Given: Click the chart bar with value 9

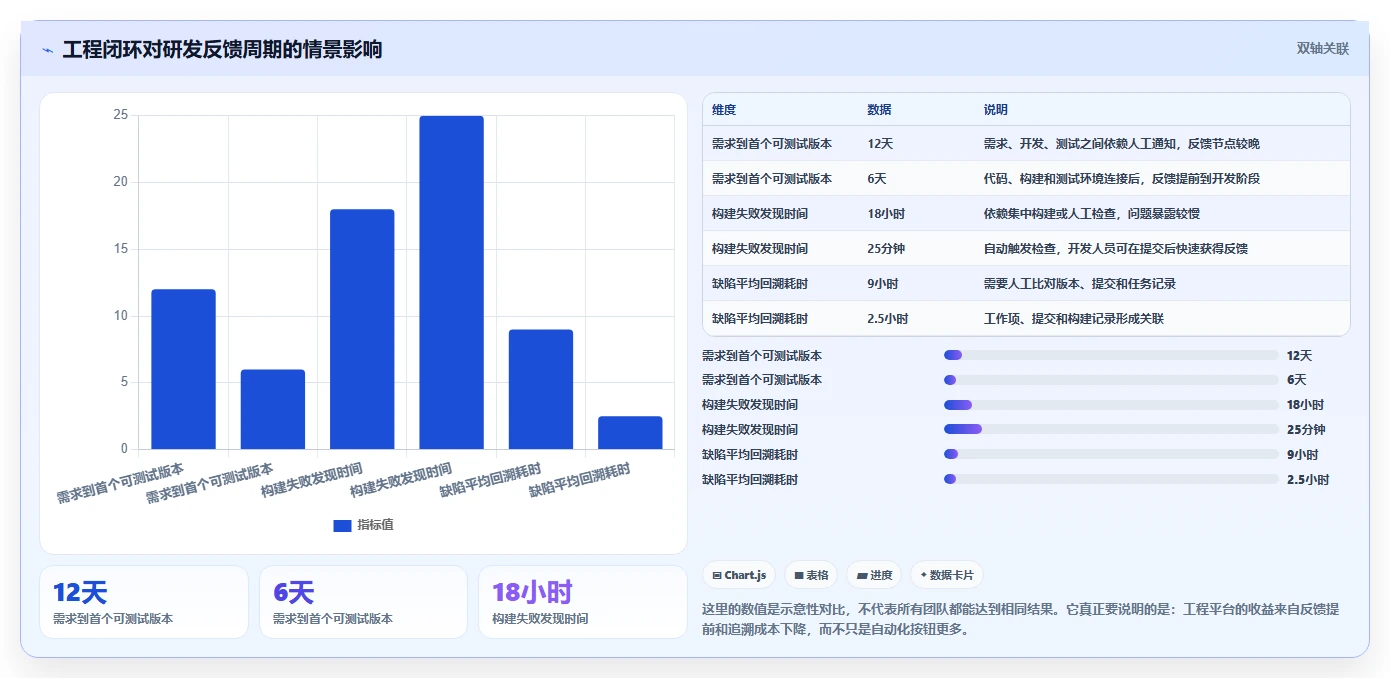Looking at the screenshot, I should point(541,389).
